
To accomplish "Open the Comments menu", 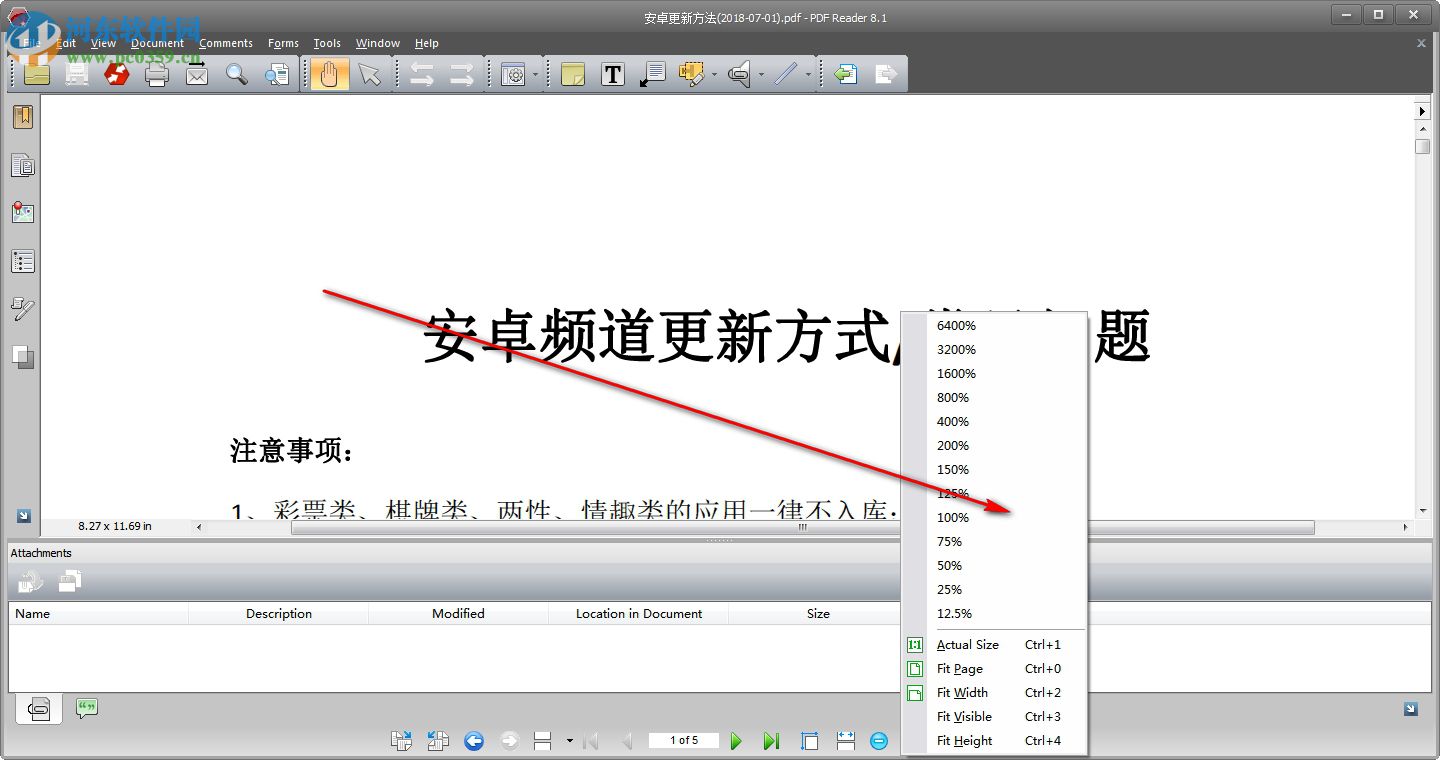I will [226, 43].
